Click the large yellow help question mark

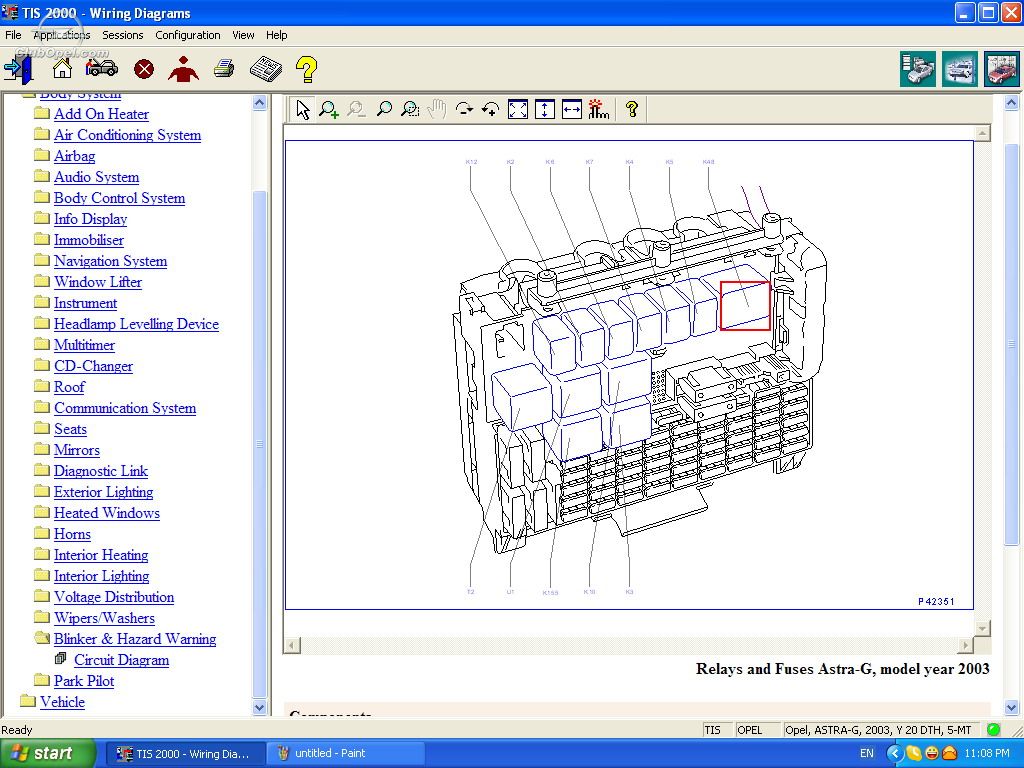click(306, 69)
